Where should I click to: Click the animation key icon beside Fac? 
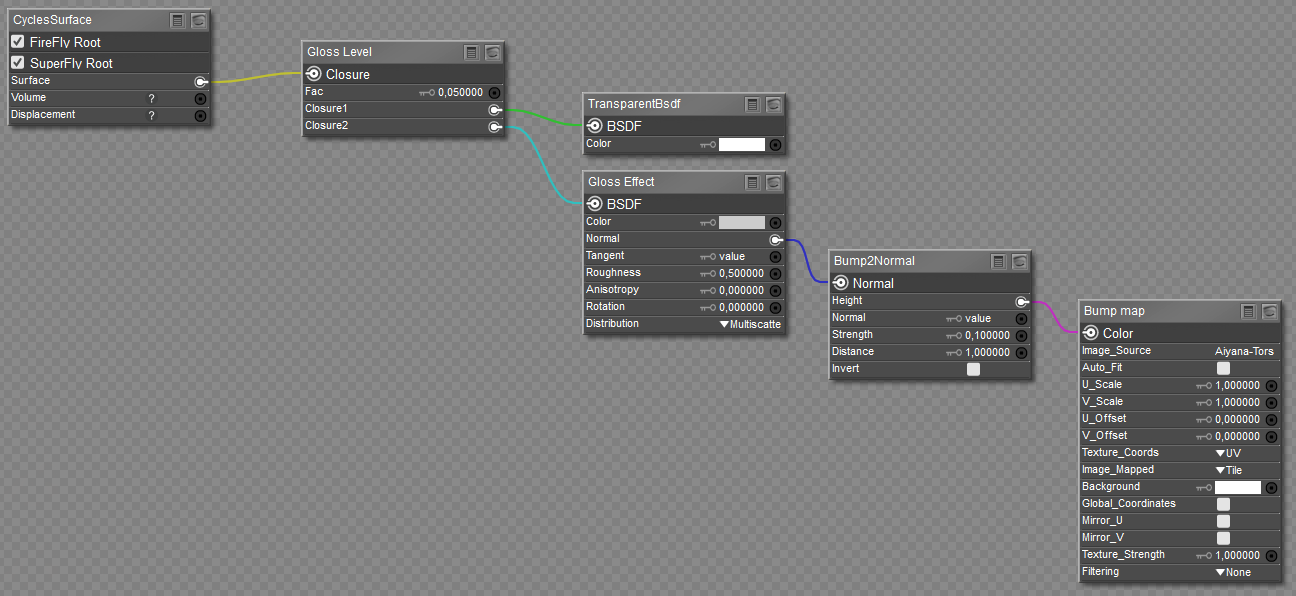tap(427, 92)
